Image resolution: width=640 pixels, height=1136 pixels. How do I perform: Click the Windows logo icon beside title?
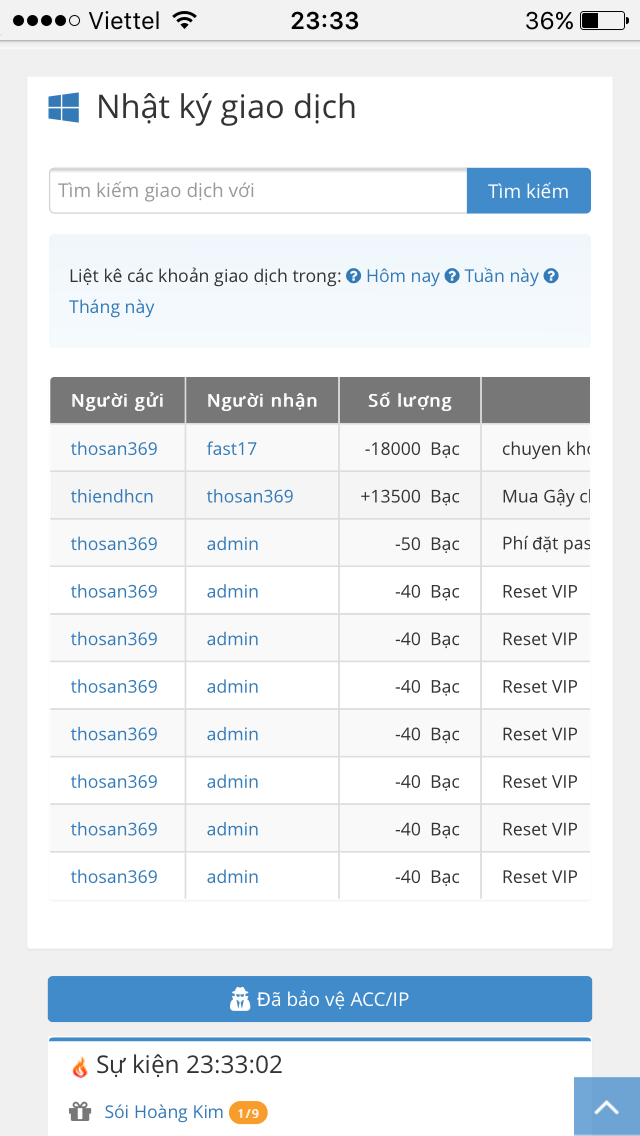(x=64, y=107)
